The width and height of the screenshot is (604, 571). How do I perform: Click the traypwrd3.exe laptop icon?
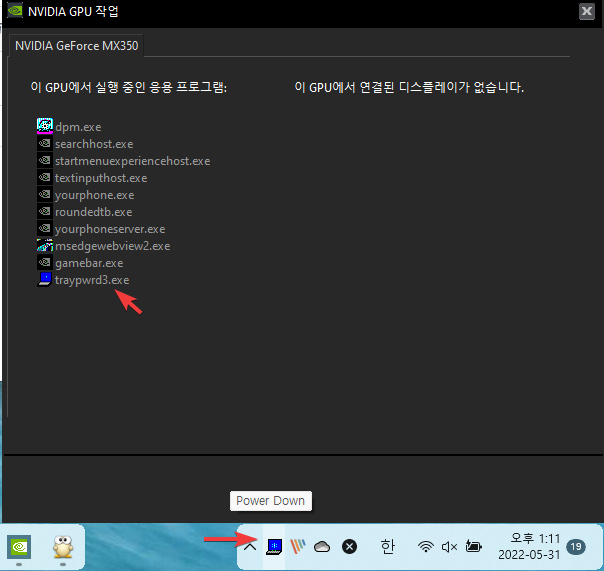pos(45,279)
